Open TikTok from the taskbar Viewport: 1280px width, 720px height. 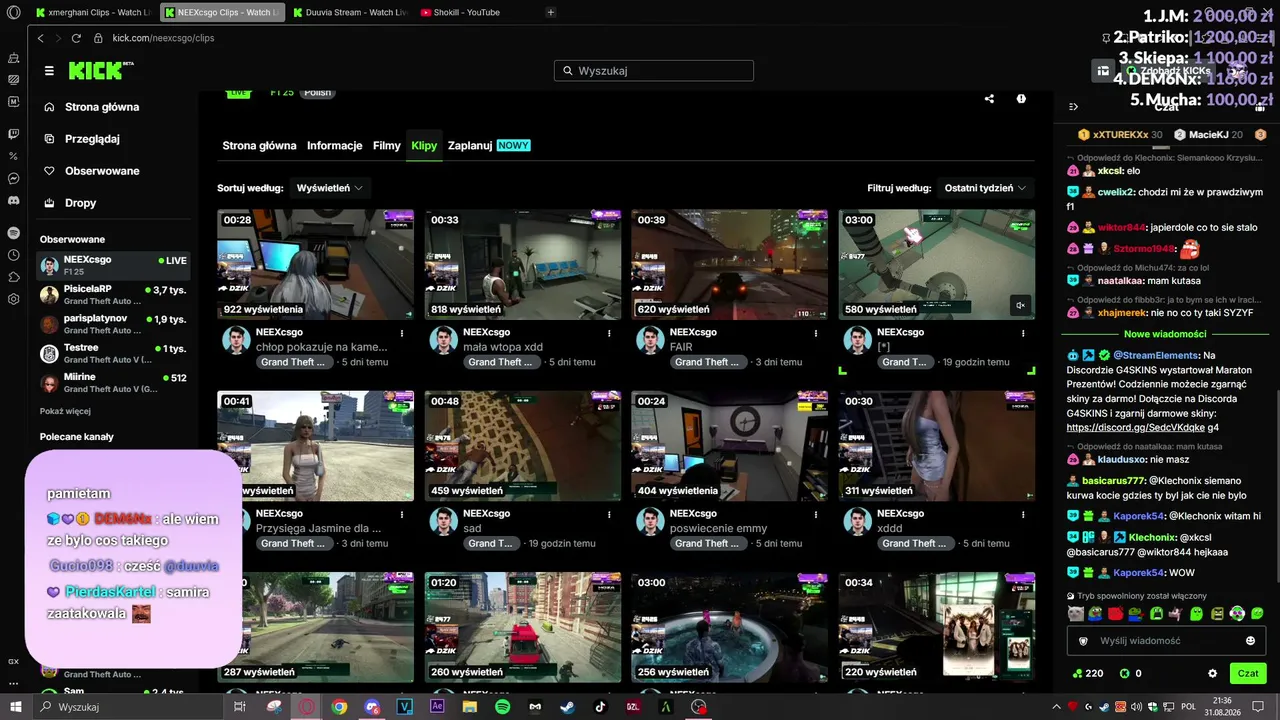tap(600, 707)
